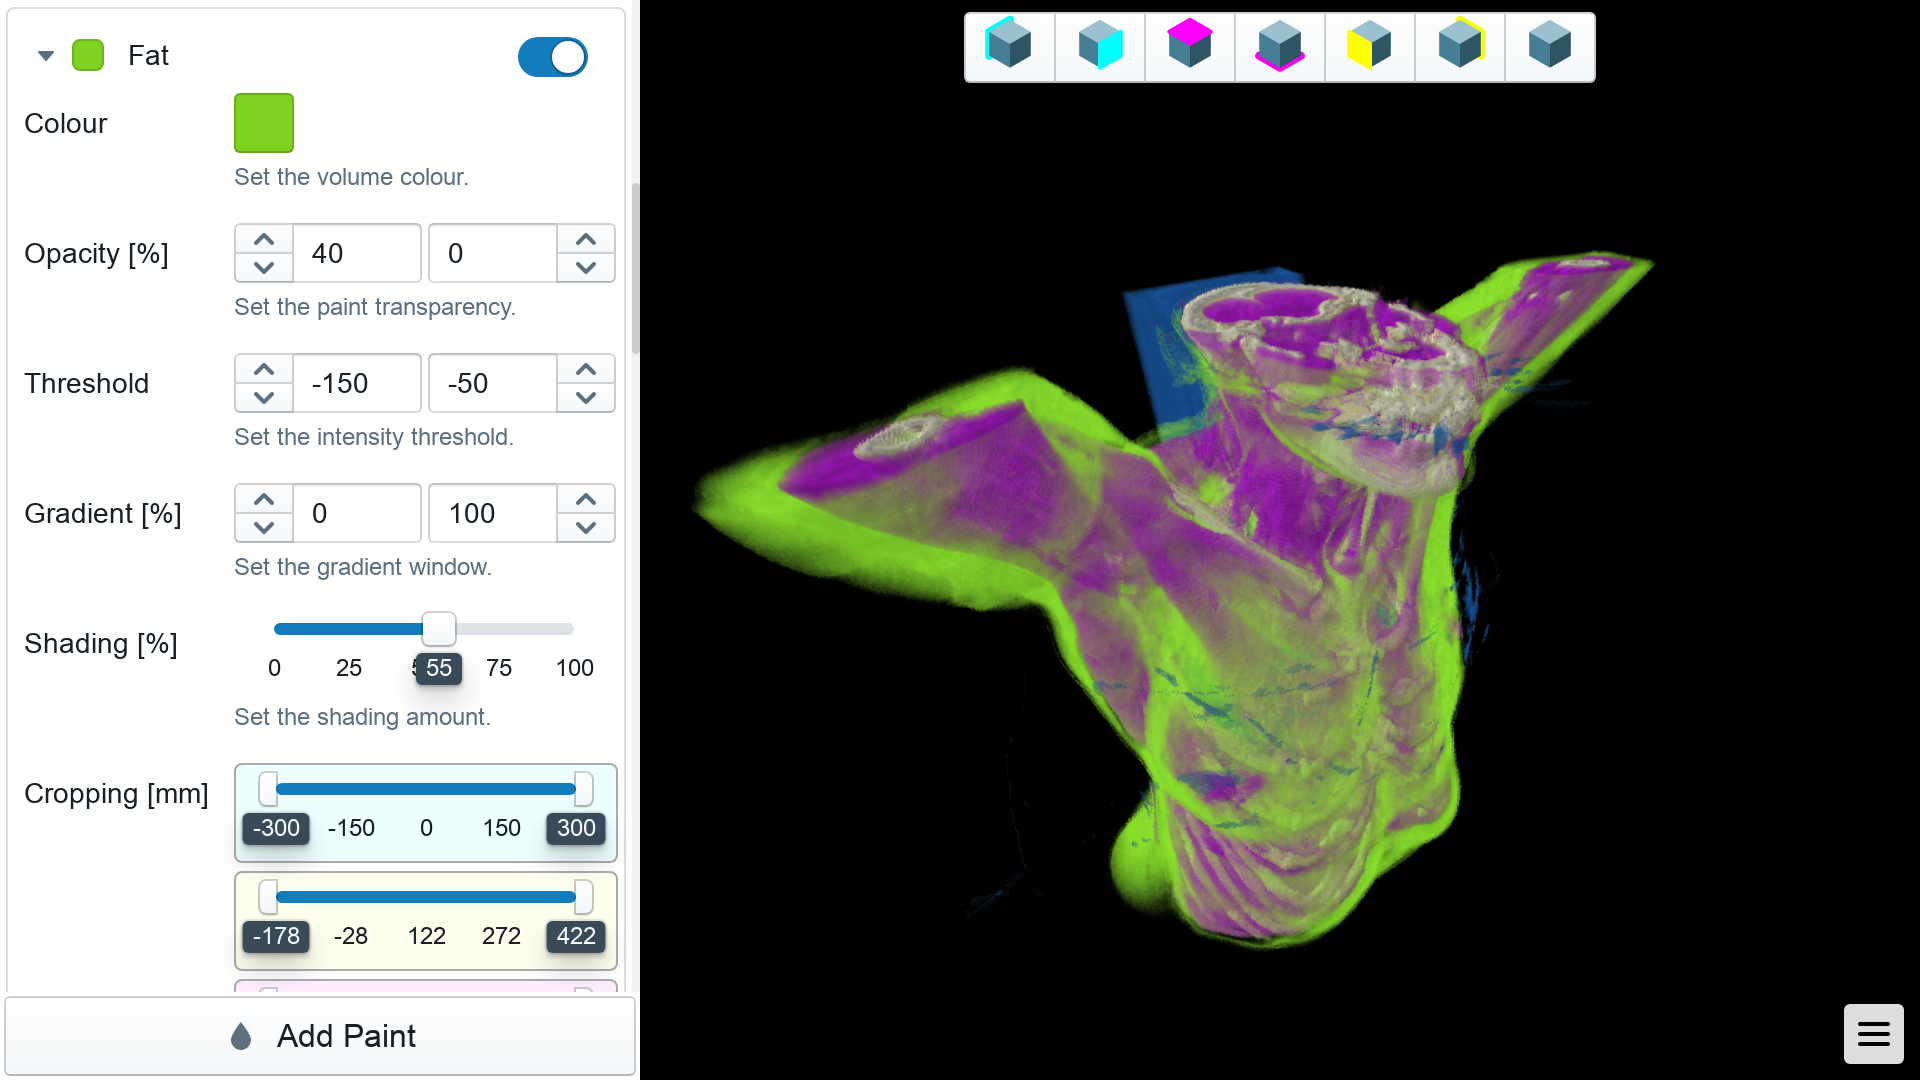This screenshot has width=1920, height=1080.
Task: Select the magenta bottom face cube view
Action: click(1280, 47)
